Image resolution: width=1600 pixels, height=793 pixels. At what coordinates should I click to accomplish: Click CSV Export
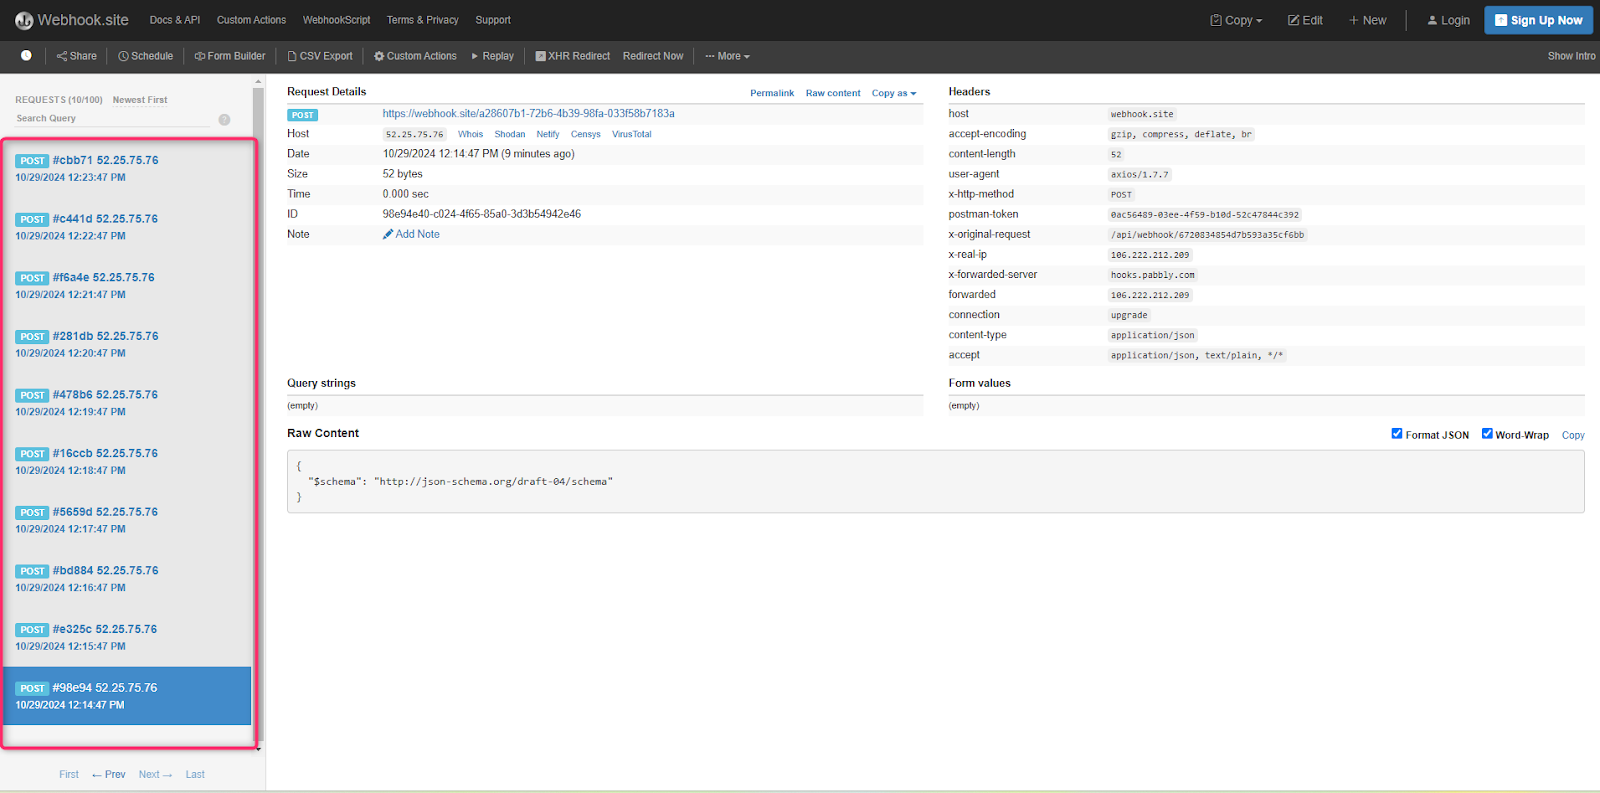click(x=320, y=56)
